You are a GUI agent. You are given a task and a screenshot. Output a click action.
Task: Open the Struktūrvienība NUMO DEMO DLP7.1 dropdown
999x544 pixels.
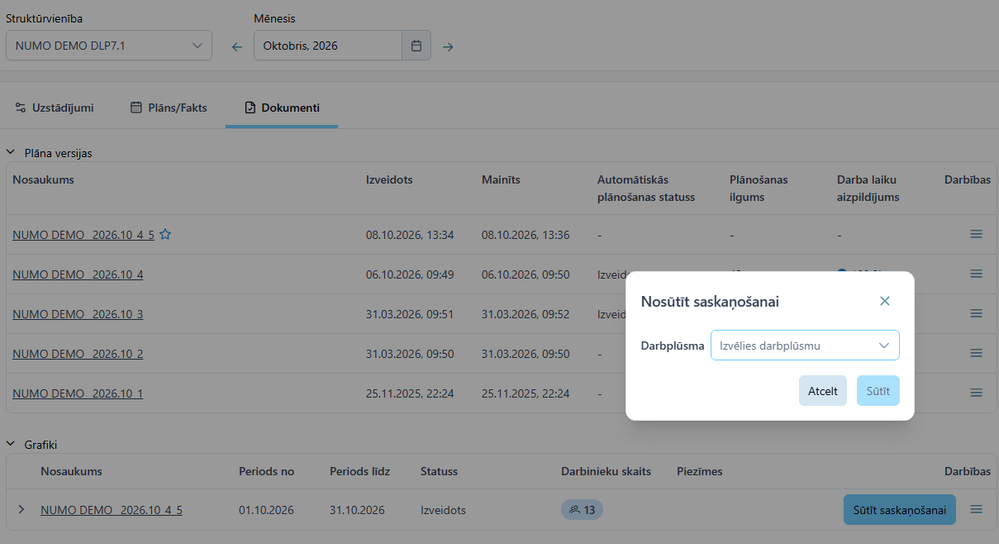coord(109,46)
